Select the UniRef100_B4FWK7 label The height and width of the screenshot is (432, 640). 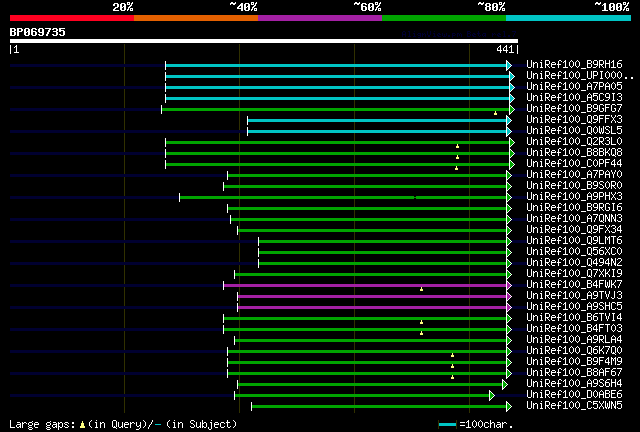point(574,285)
